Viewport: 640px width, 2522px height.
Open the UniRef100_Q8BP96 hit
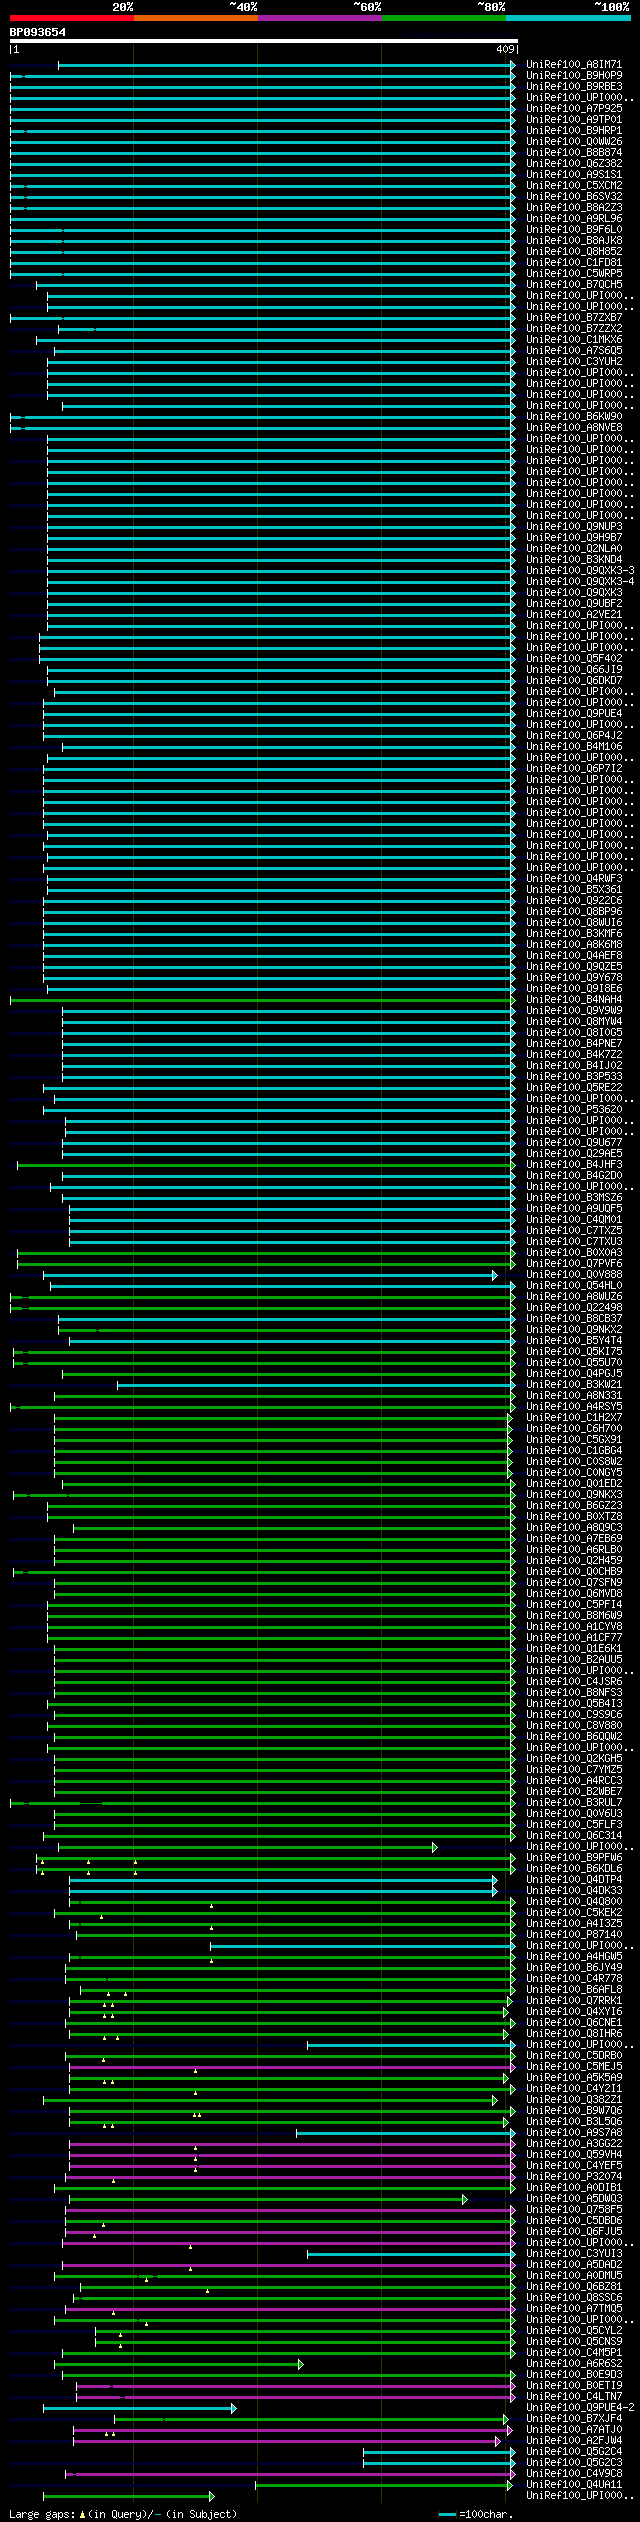pos(574,911)
